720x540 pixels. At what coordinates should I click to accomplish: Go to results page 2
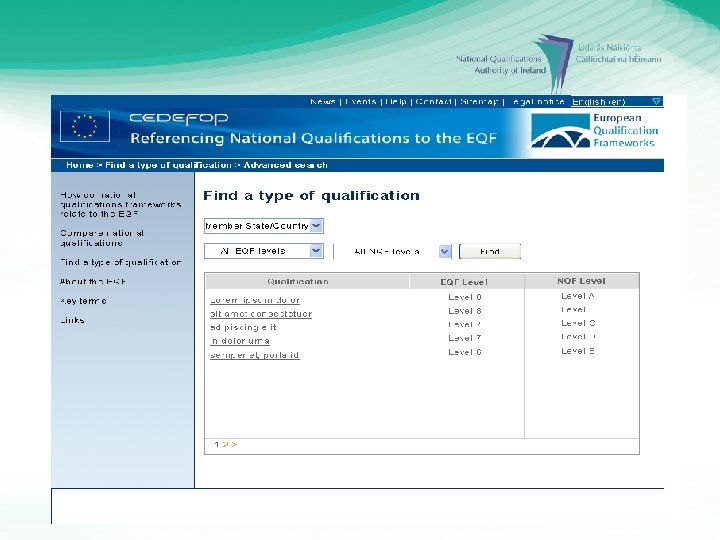(225, 444)
